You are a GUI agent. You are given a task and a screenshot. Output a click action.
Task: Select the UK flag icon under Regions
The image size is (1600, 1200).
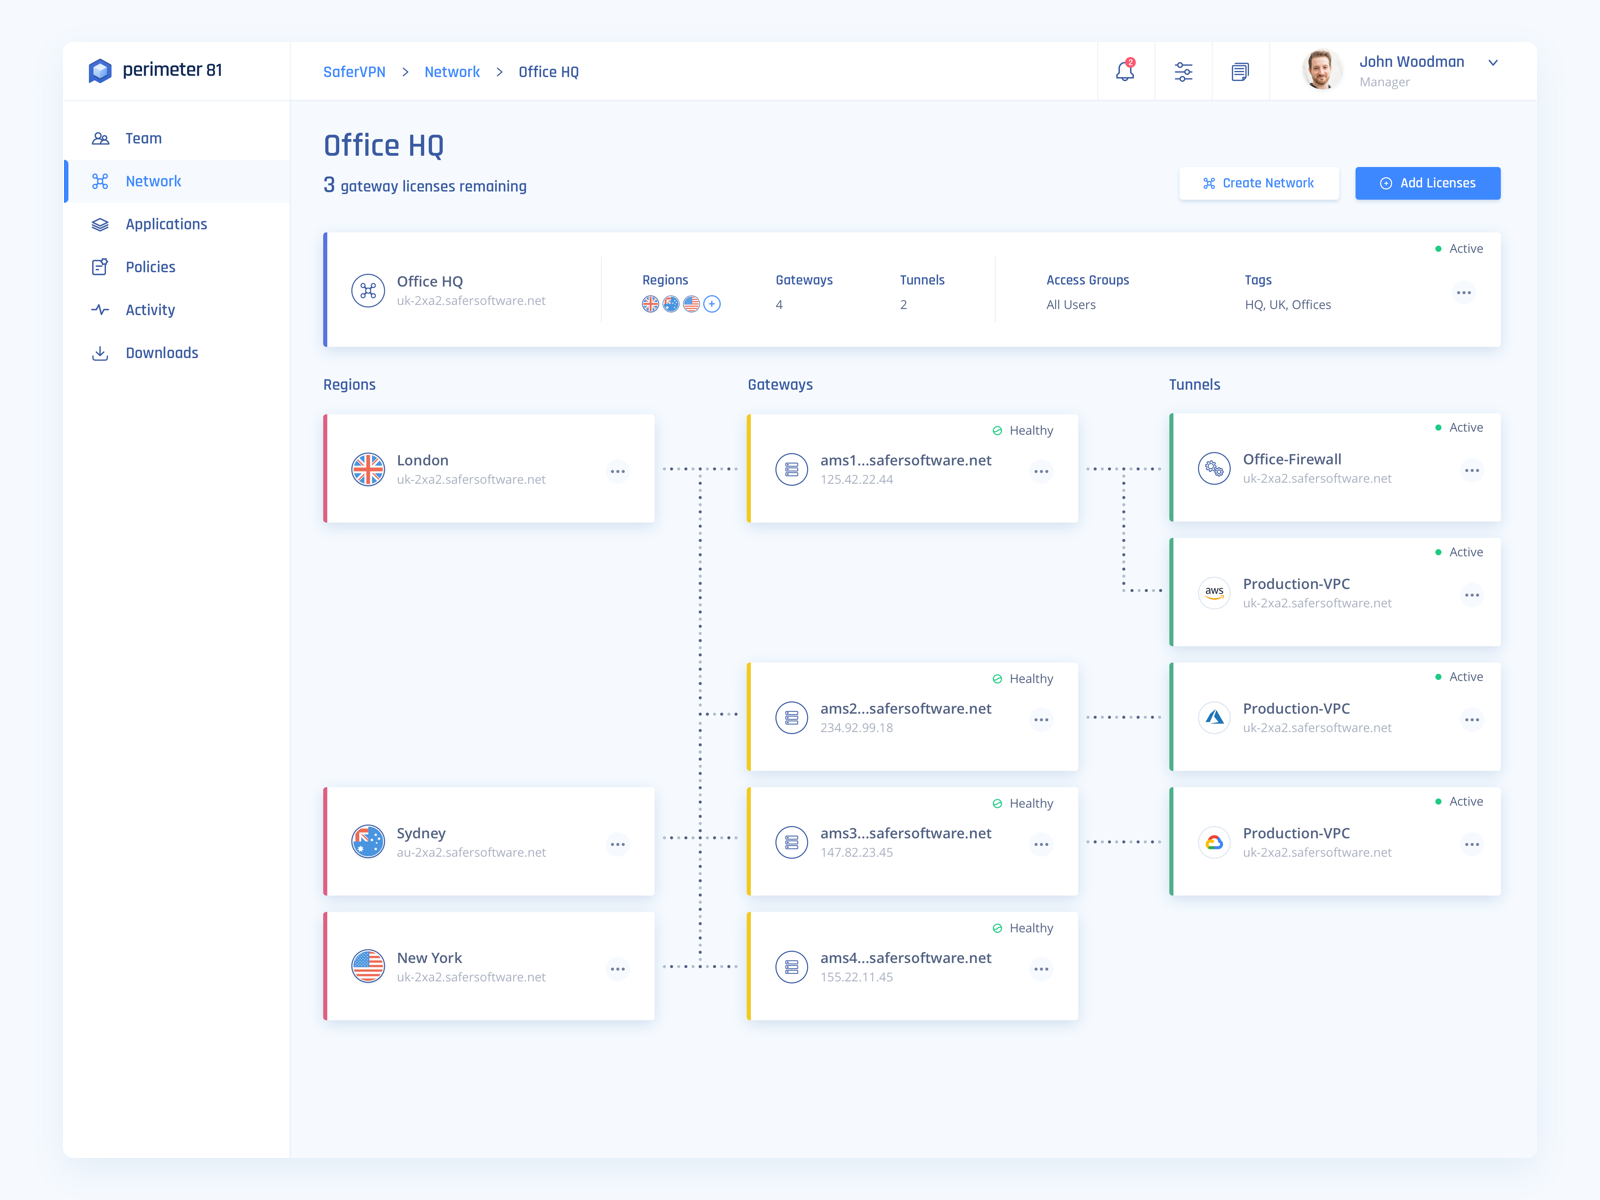pyautogui.click(x=650, y=304)
